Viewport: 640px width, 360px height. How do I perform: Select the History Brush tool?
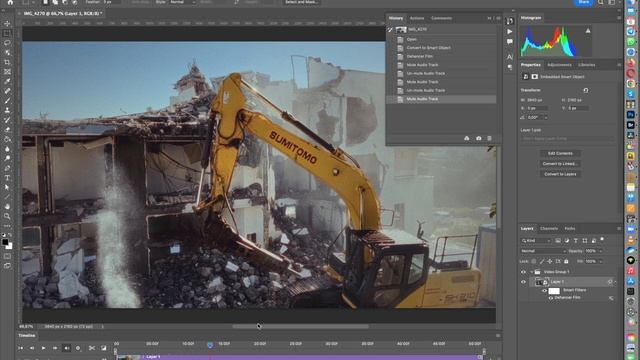coord(7,120)
